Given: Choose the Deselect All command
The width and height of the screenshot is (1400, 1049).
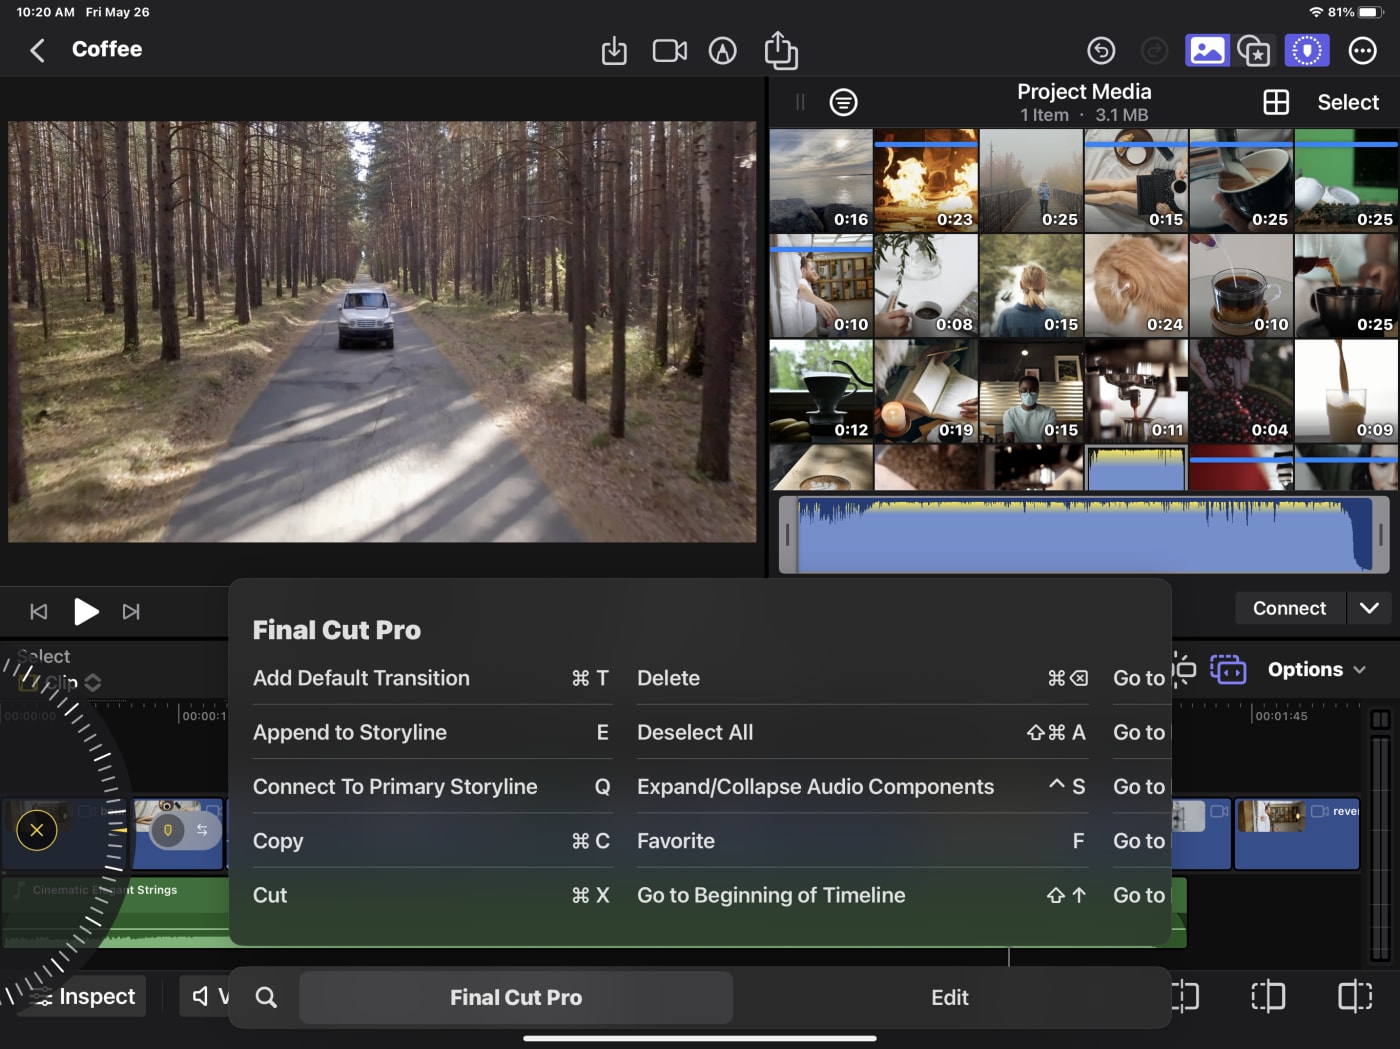Looking at the screenshot, I should [x=862, y=732].
